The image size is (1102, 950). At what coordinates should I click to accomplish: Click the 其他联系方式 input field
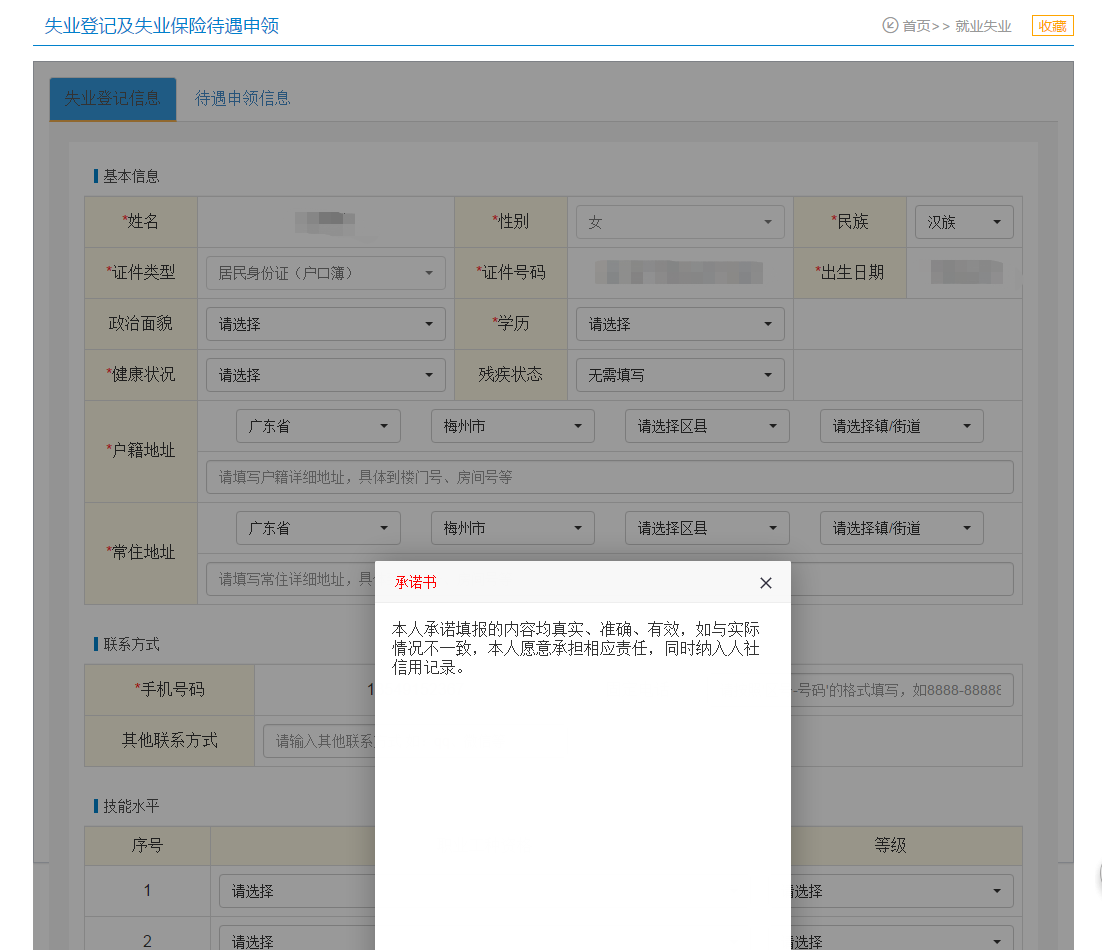point(318,741)
